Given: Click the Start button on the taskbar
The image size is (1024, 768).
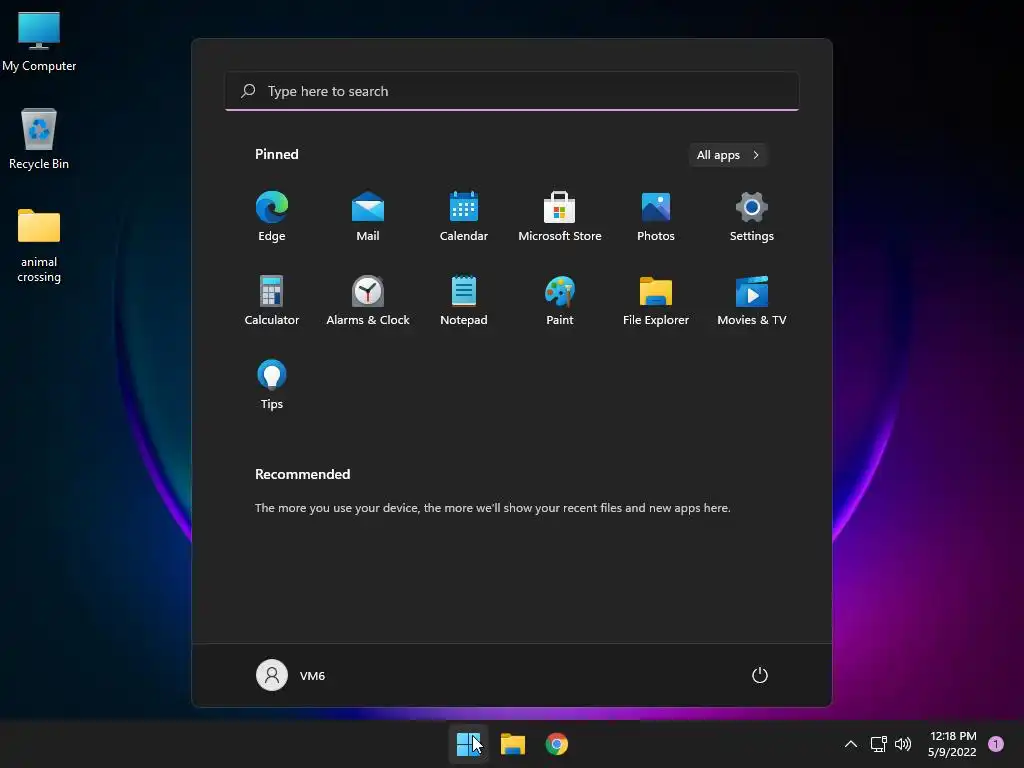Looking at the screenshot, I should click(468, 744).
